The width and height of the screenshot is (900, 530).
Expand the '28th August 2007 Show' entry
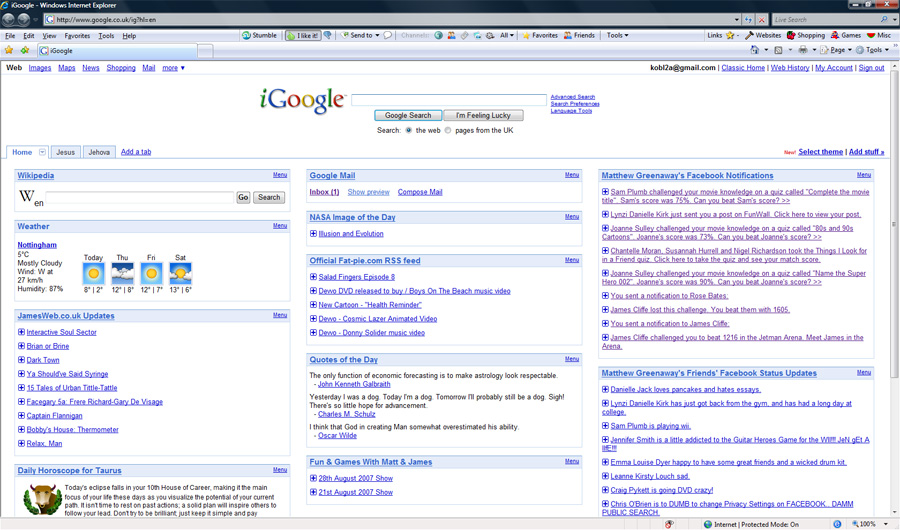coord(313,478)
